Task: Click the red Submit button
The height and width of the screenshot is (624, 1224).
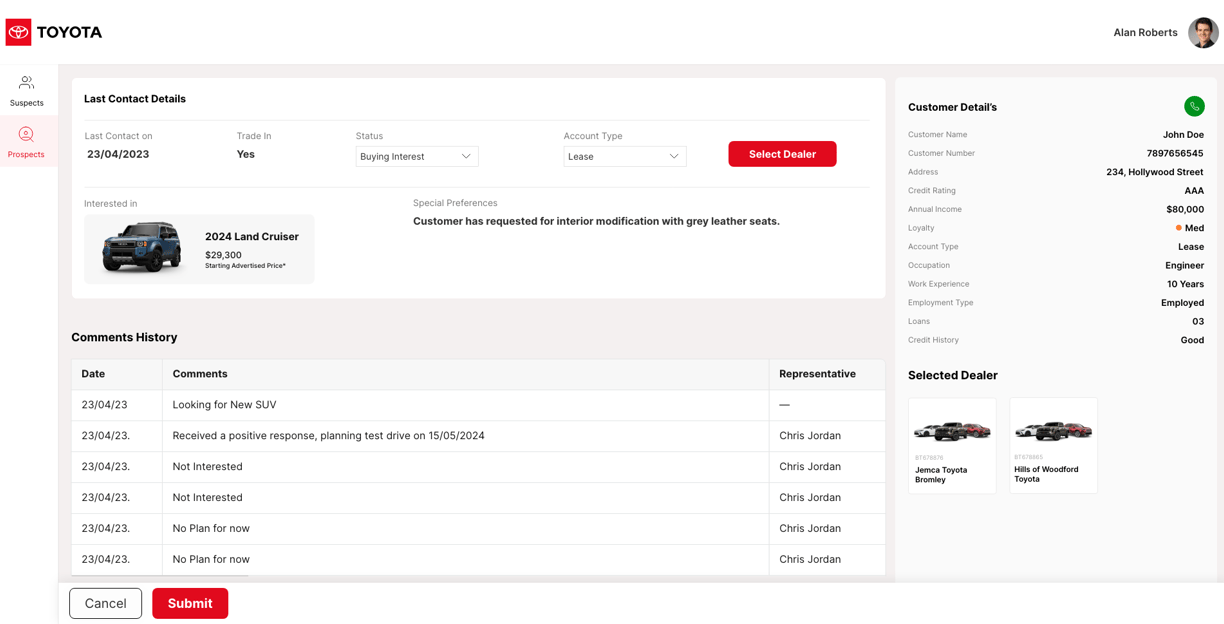Action: click(190, 603)
